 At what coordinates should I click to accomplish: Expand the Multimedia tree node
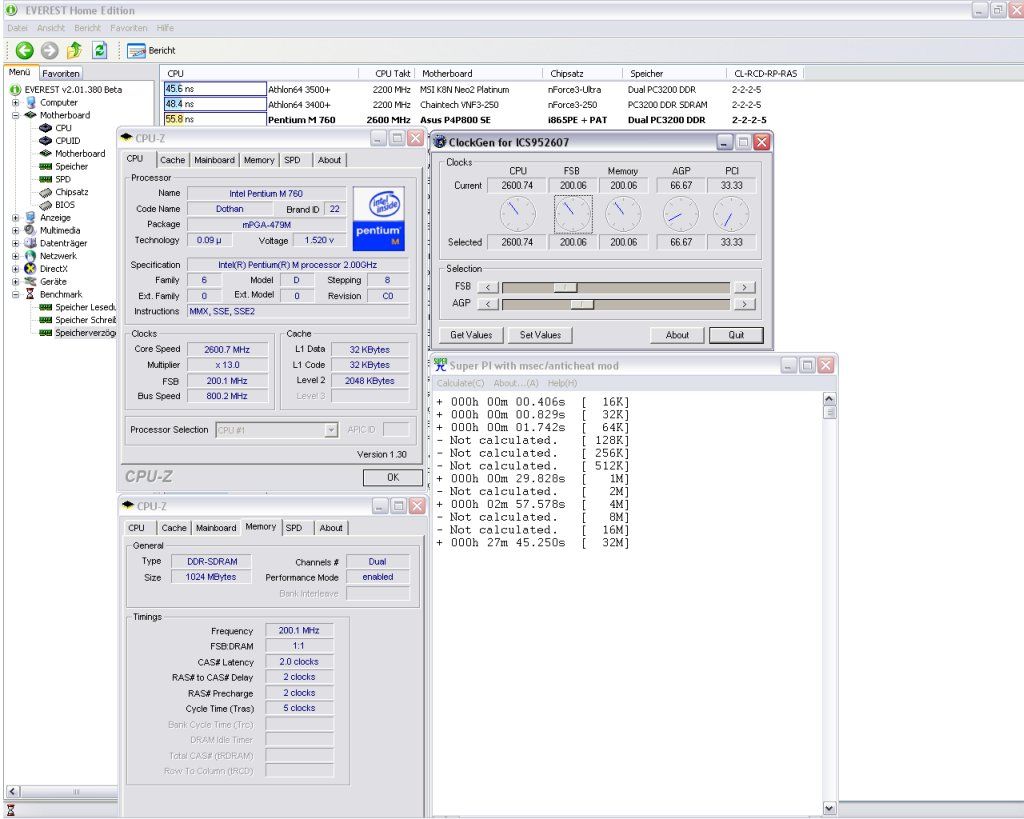tap(16, 230)
